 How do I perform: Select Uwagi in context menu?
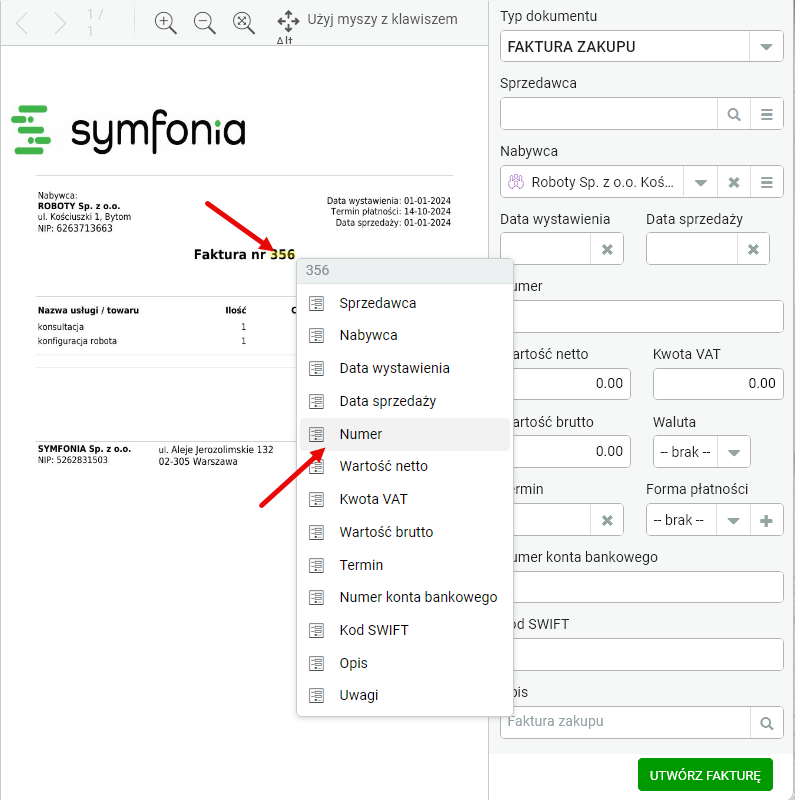[405, 695]
